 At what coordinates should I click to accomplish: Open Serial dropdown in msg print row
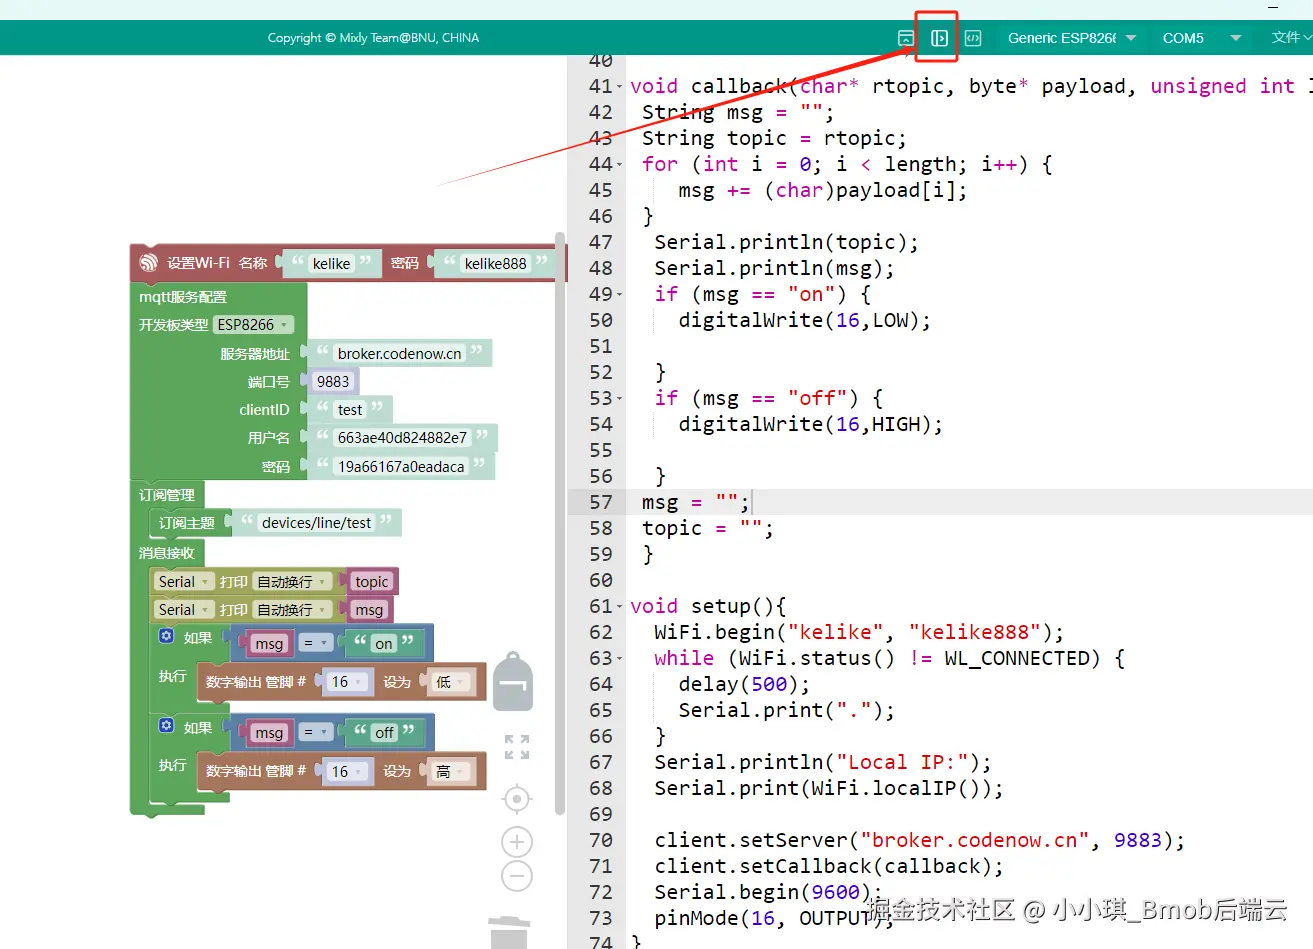(x=184, y=610)
